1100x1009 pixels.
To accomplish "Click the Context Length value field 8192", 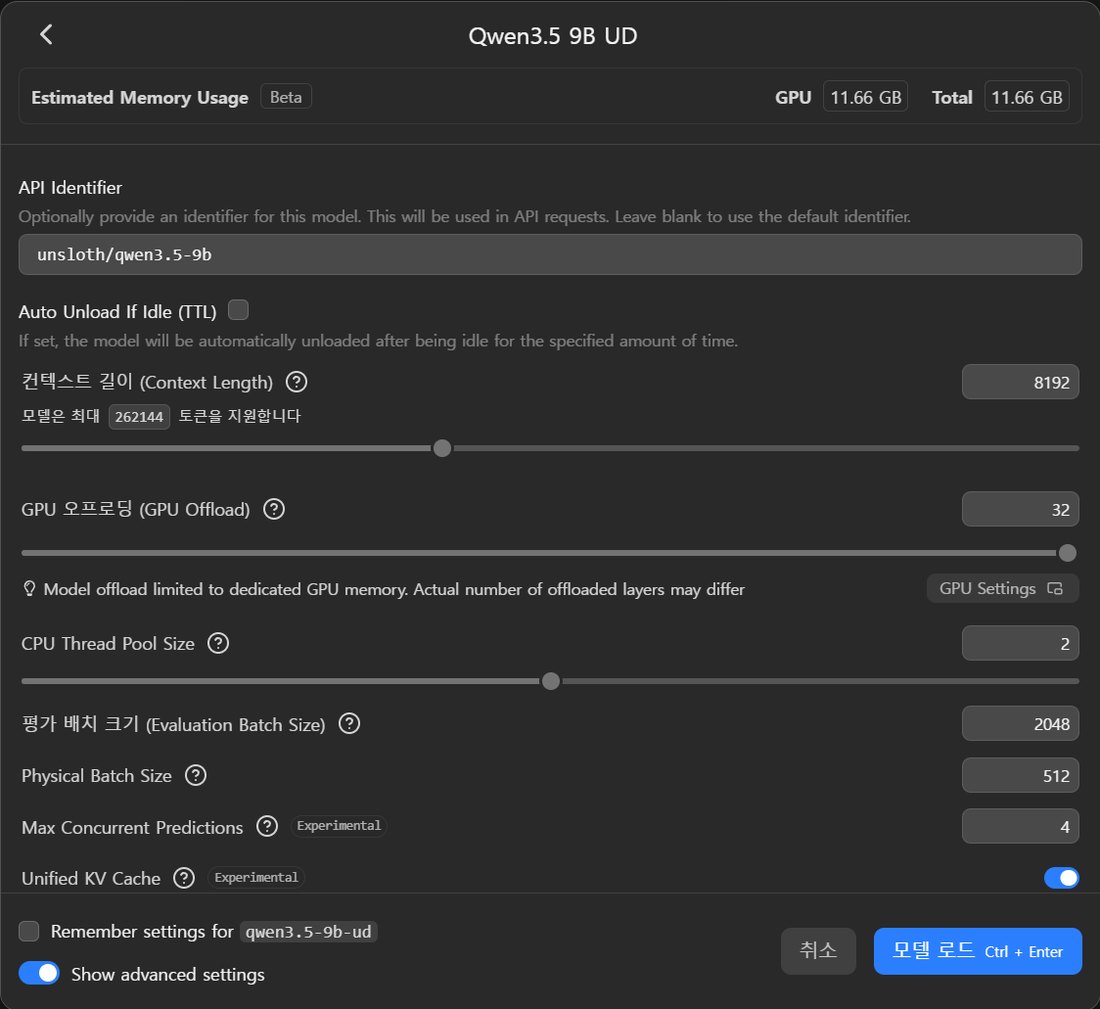I will [x=1020, y=382].
